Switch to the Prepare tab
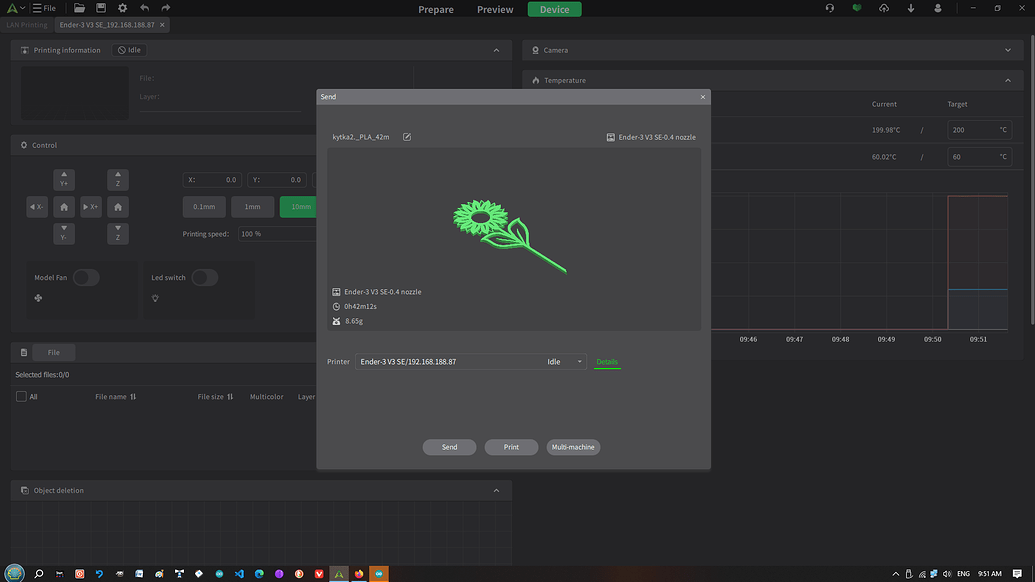The width and height of the screenshot is (1035, 582). (436, 9)
